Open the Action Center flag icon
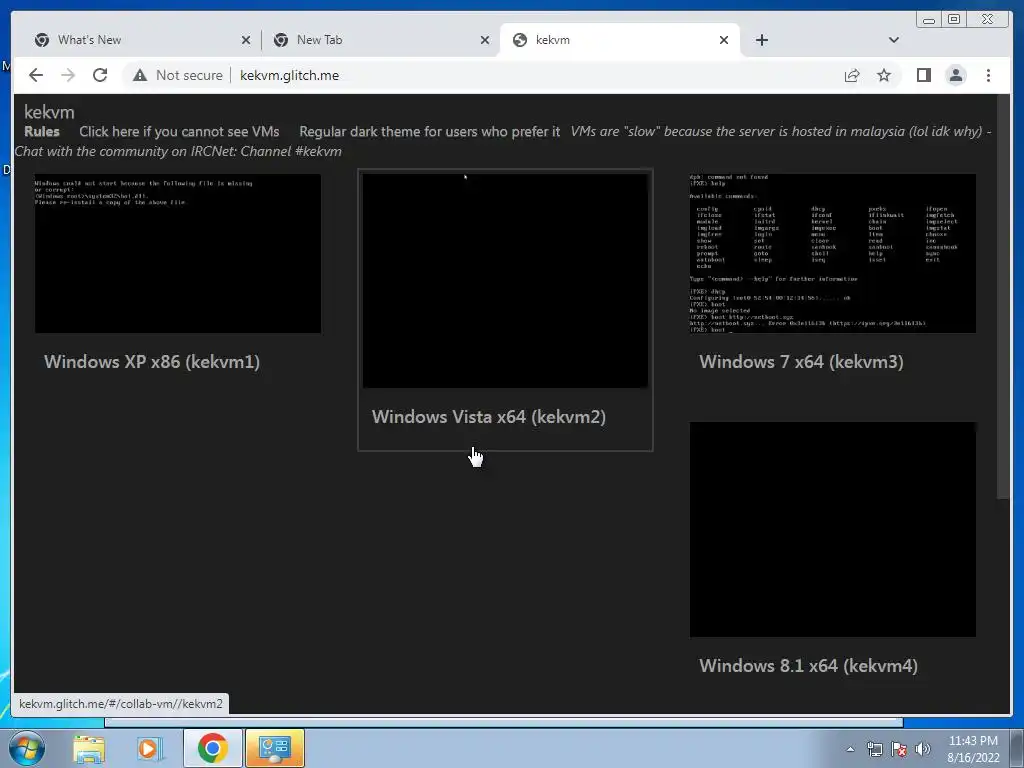Screen dimensions: 1024x768 pyautogui.click(x=899, y=749)
